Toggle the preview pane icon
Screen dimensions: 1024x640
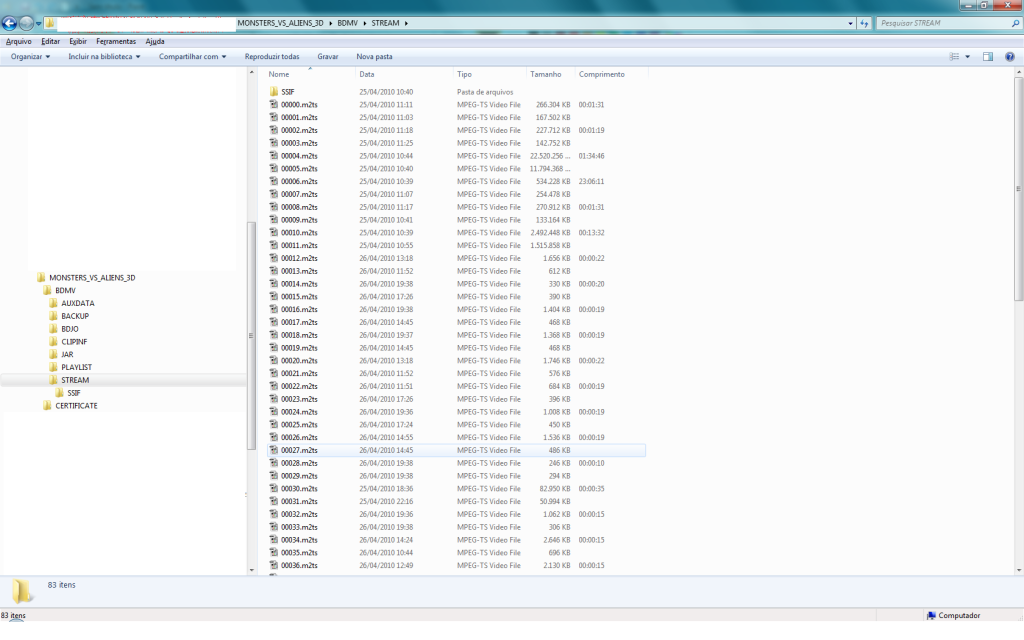pos(988,57)
